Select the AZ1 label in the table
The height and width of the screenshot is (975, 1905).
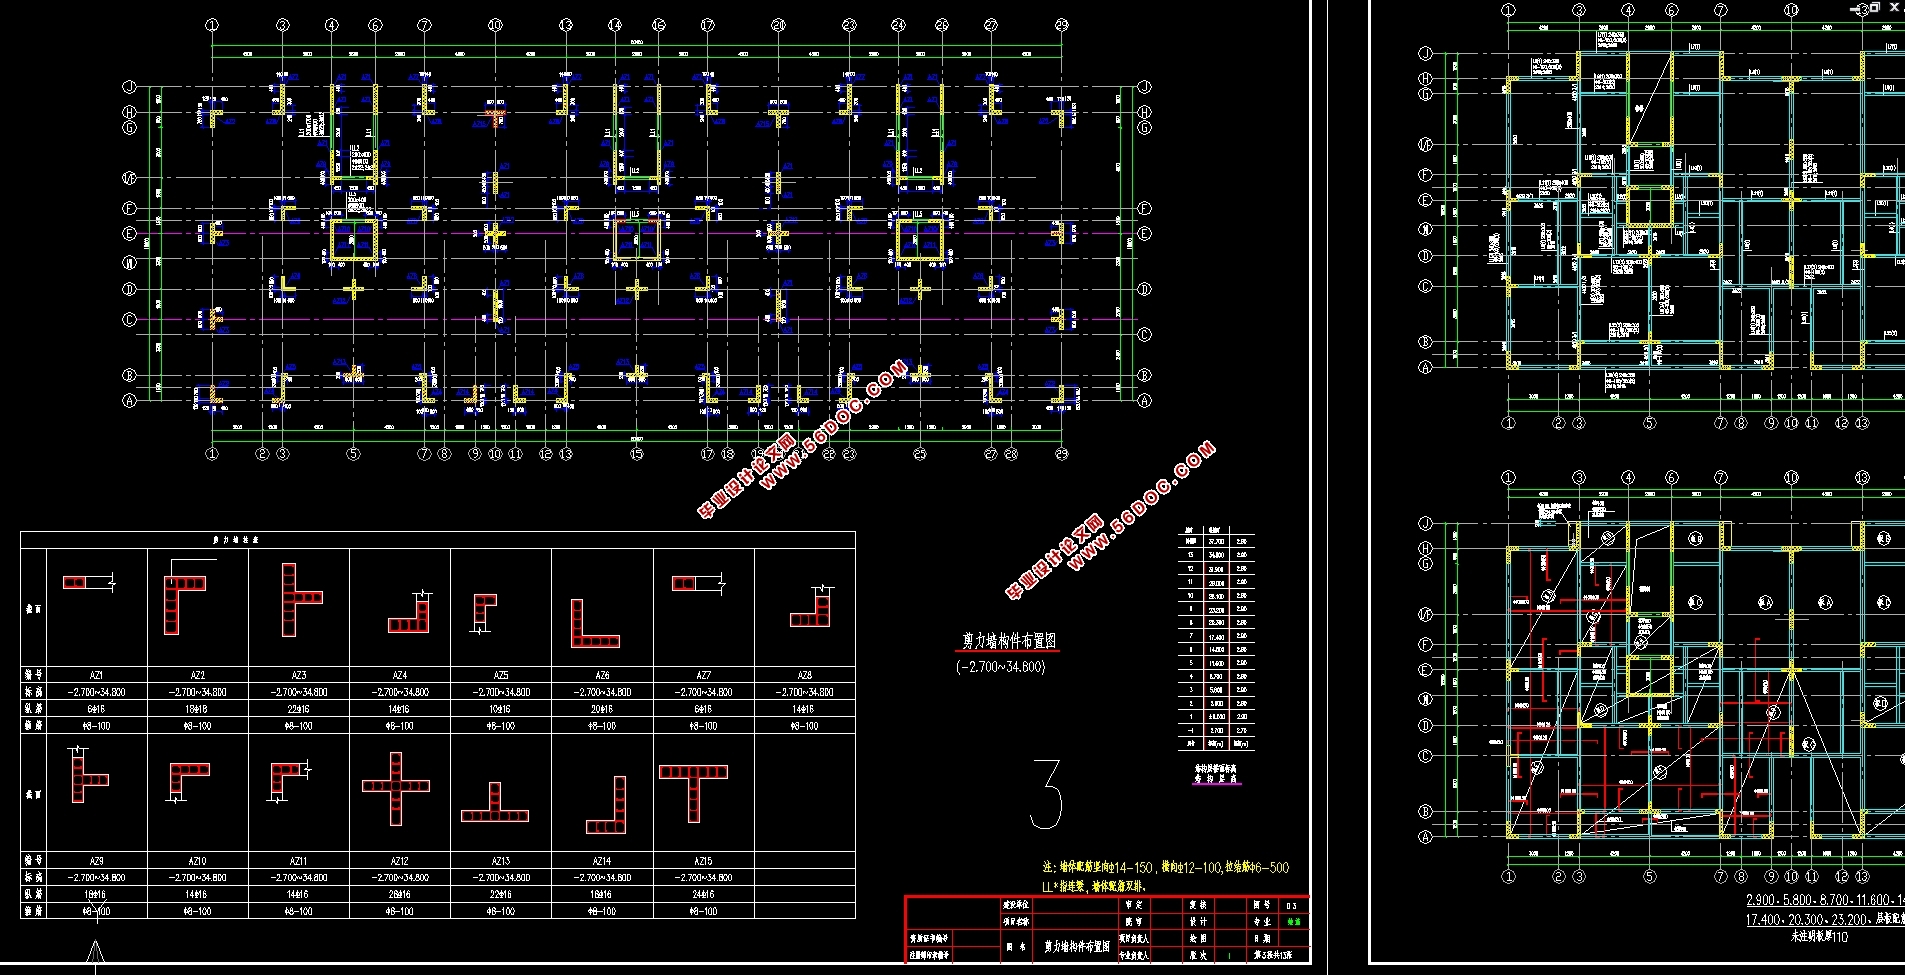97,675
